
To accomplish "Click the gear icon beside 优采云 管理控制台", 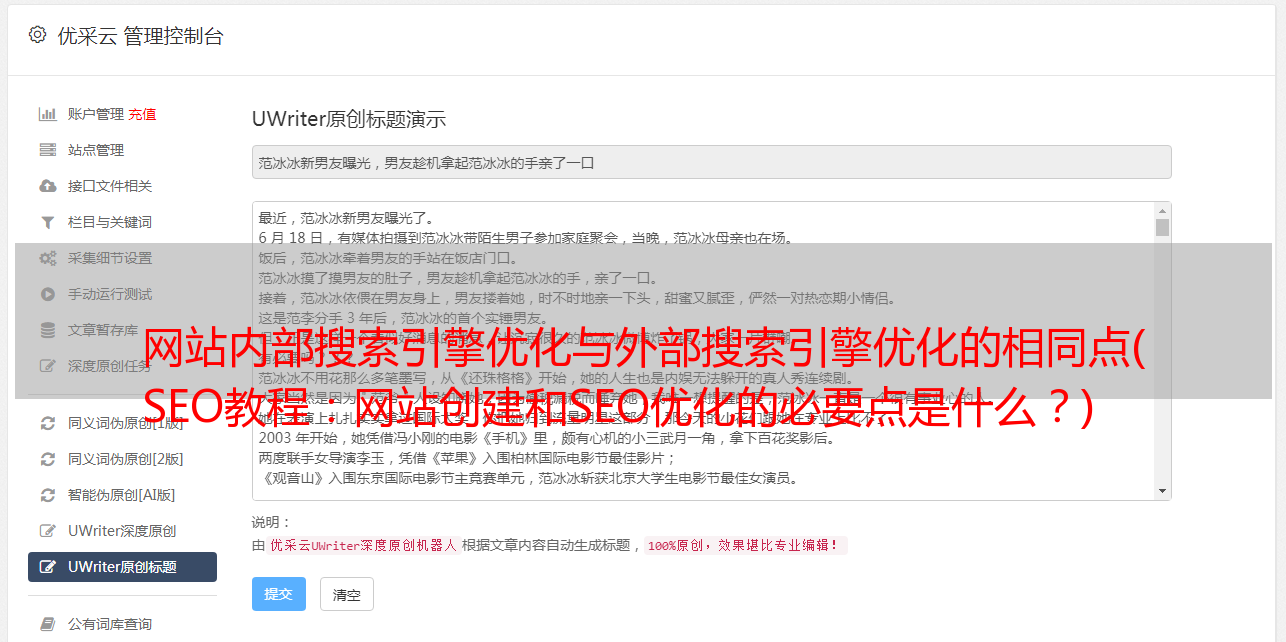I will click(x=37, y=35).
